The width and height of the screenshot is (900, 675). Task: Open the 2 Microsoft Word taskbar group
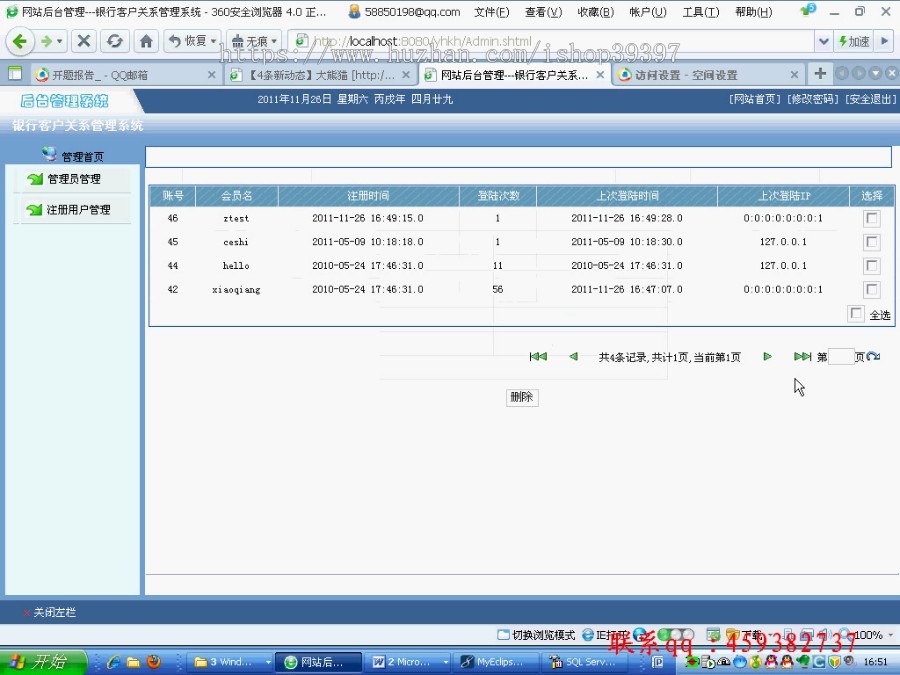pyautogui.click(x=409, y=662)
